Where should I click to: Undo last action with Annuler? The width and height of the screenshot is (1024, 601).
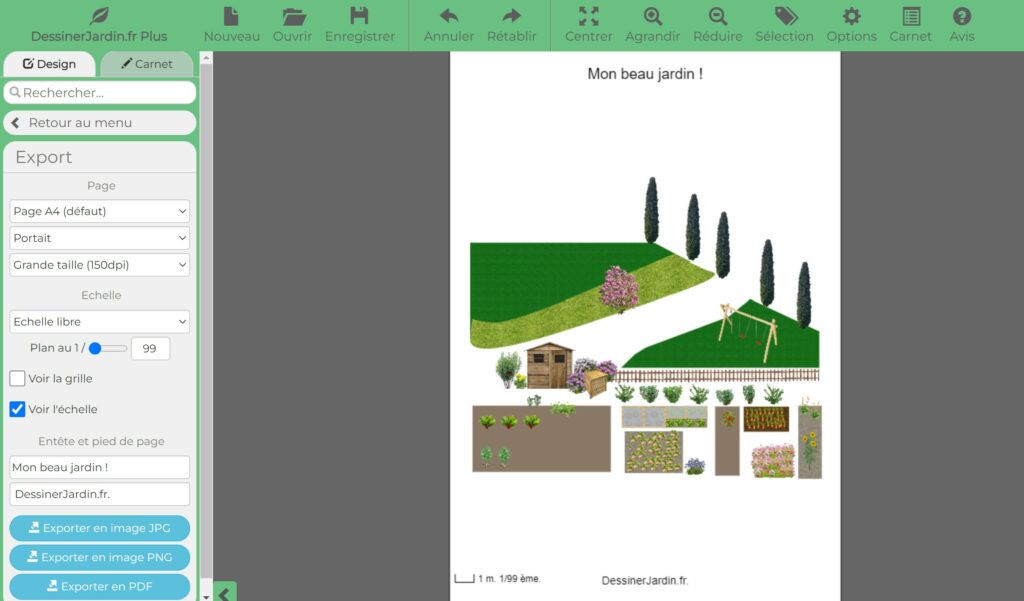point(449,25)
